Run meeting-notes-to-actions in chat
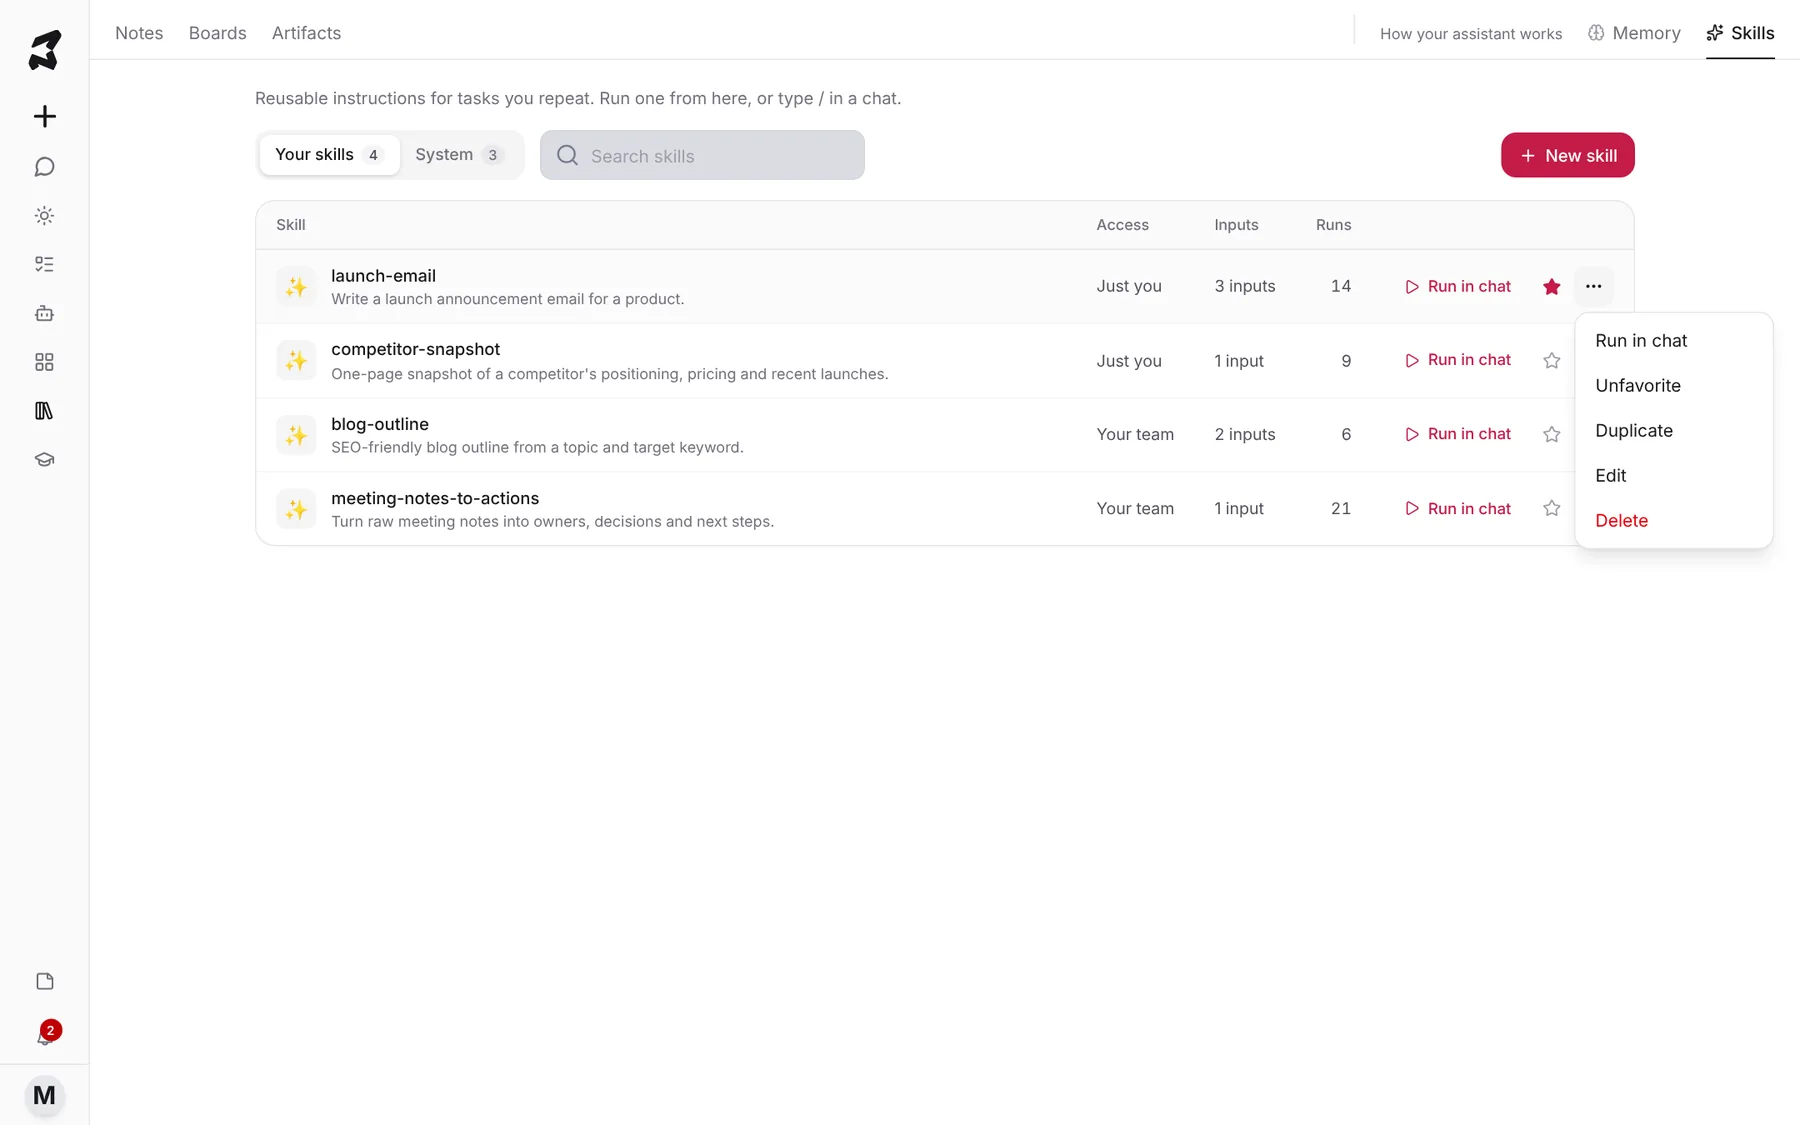 1458,509
